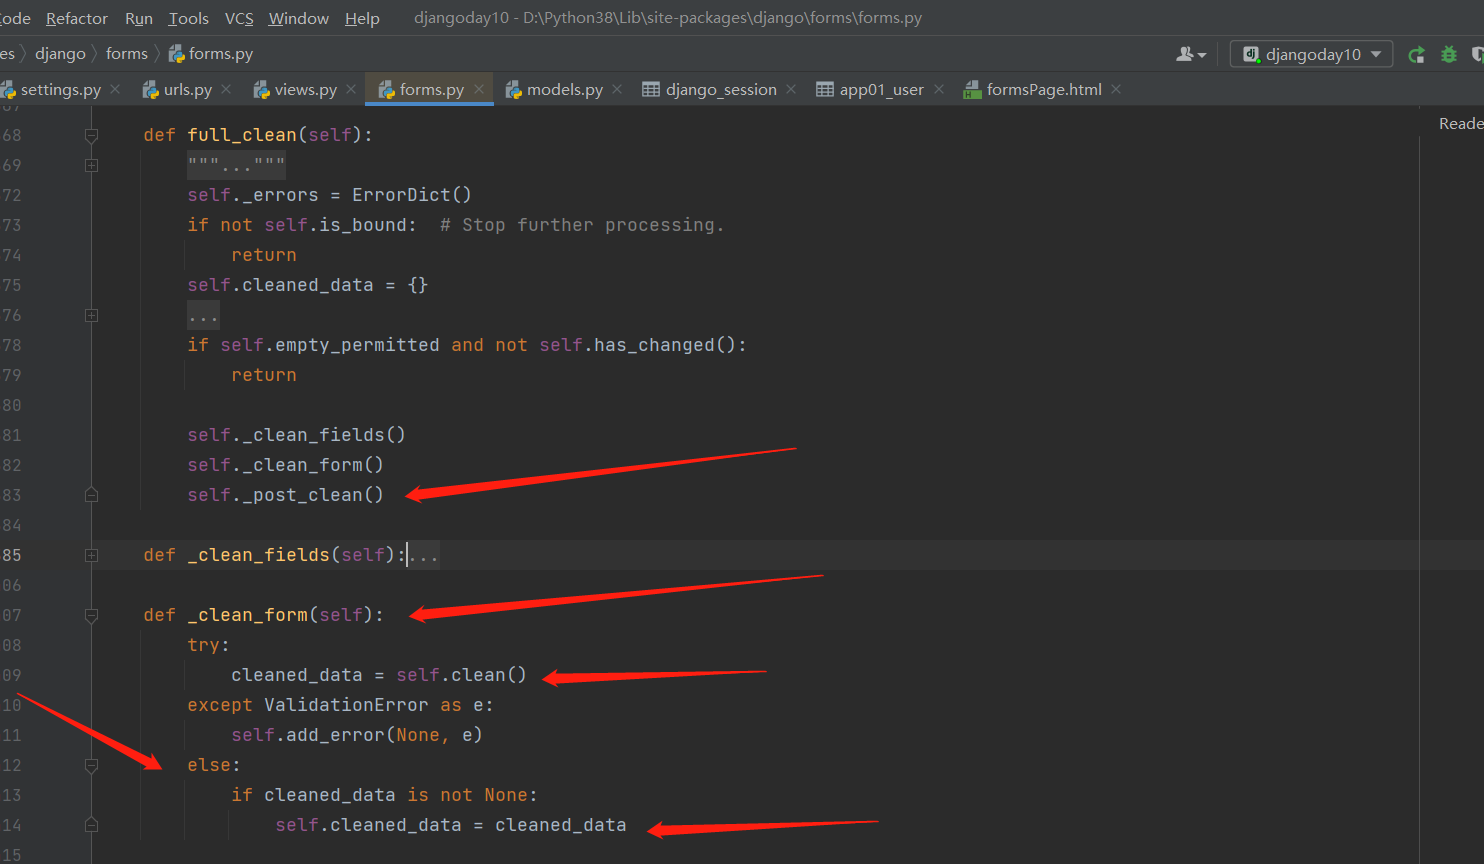Click the call "self._clean_fields()"
Image resolution: width=1484 pixels, height=864 pixels.
tap(296, 435)
